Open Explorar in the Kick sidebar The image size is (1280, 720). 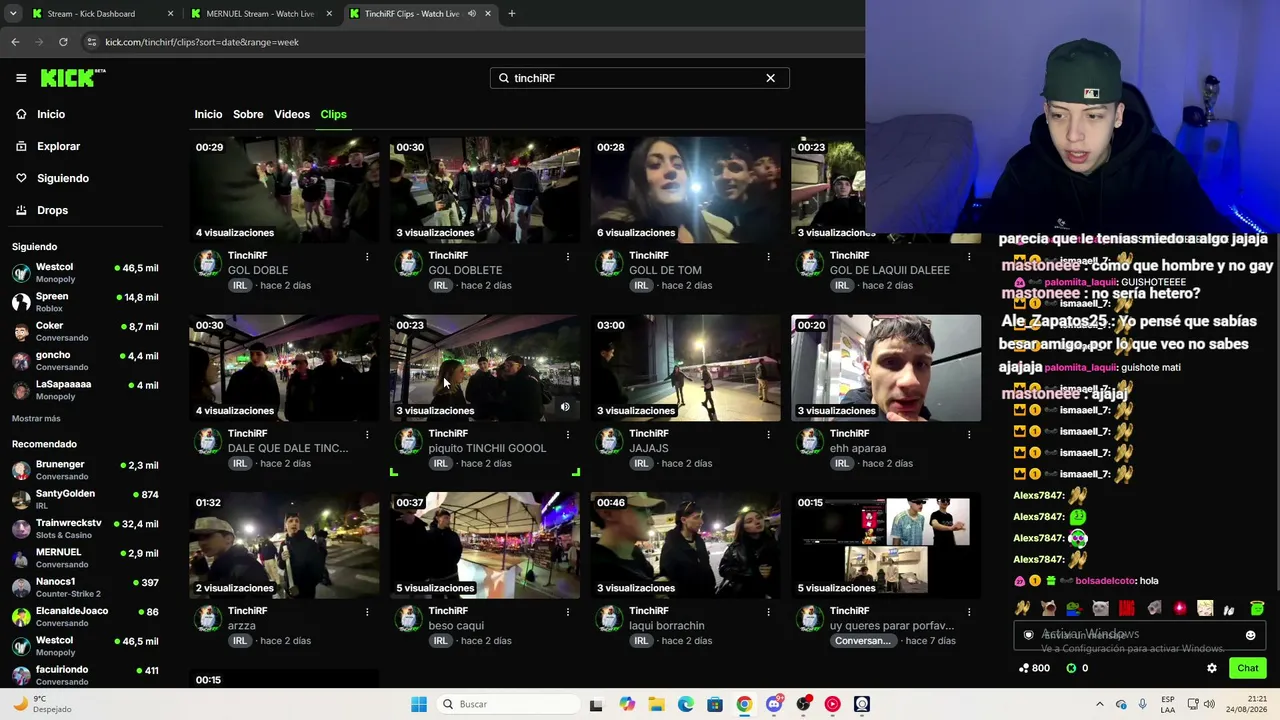pyautogui.click(x=58, y=146)
